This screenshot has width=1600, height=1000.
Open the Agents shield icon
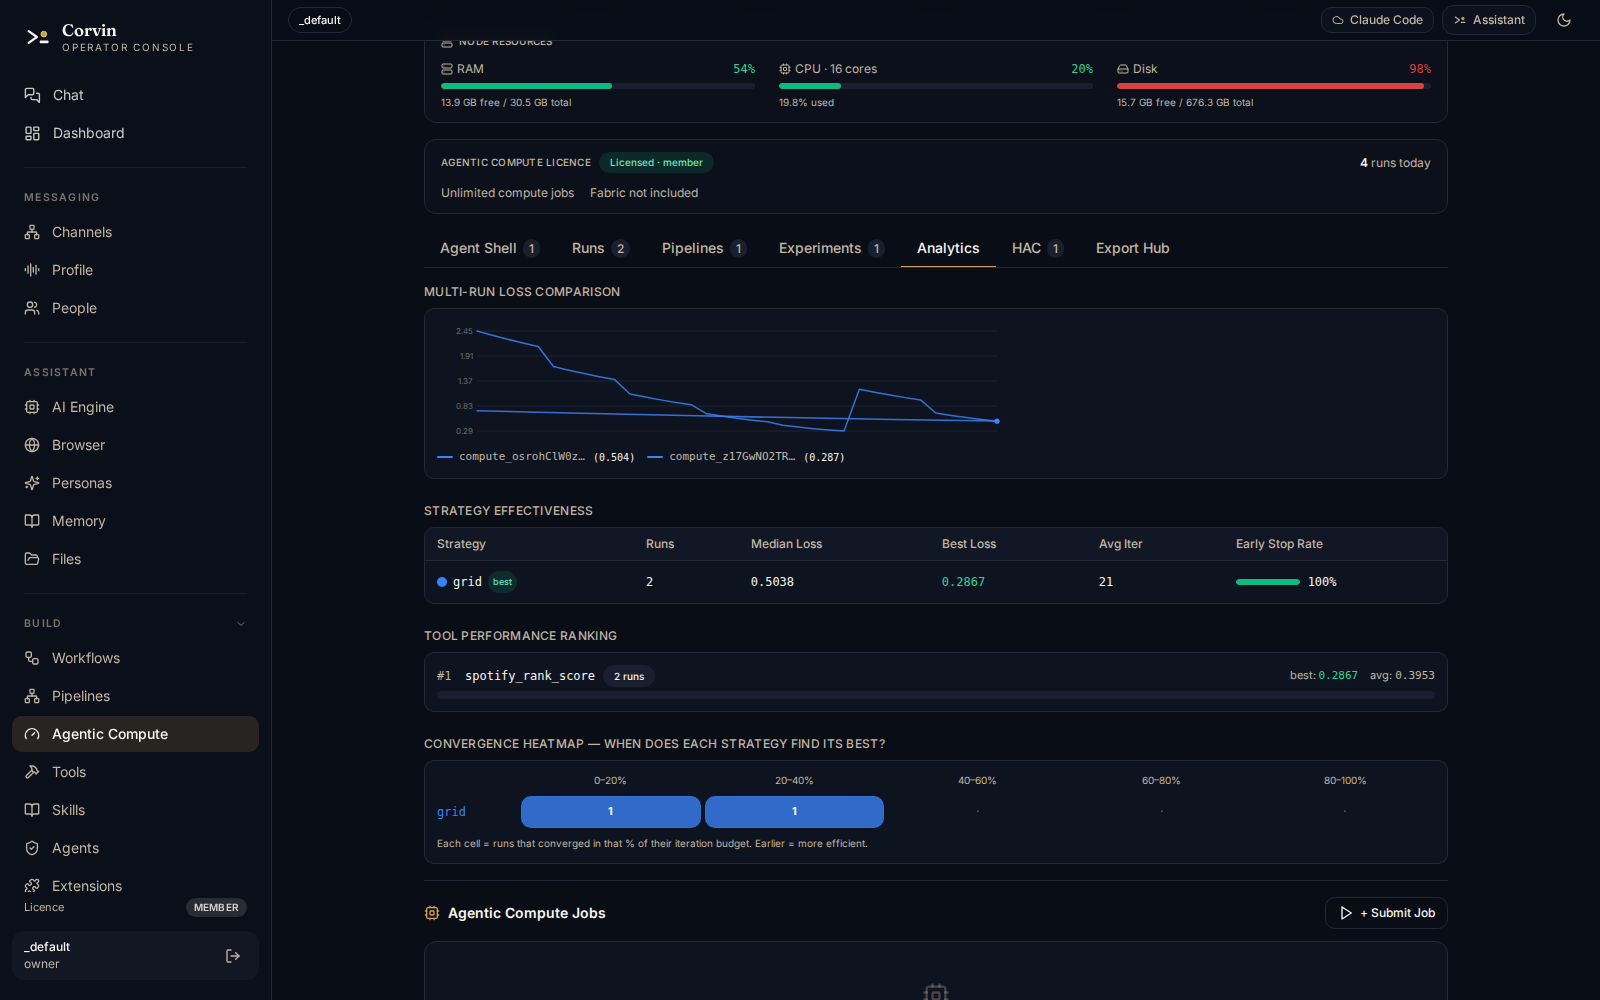click(32, 848)
